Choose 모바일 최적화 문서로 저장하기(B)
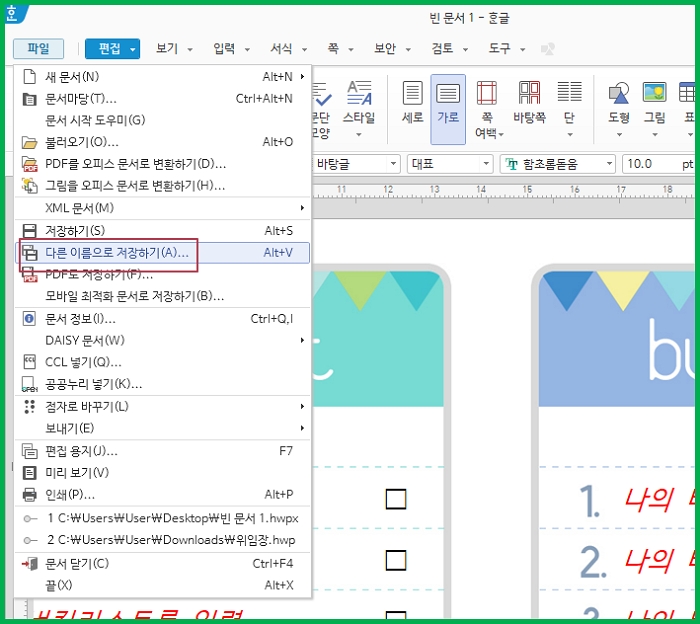The width and height of the screenshot is (700, 624). (134, 296)
